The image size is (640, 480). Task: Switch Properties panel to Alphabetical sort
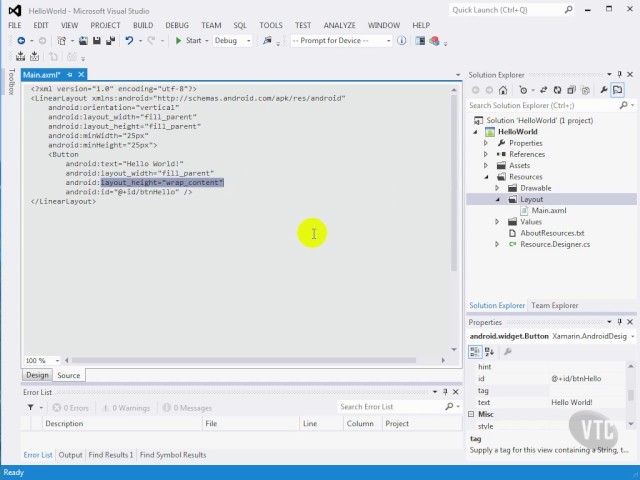tap(489, 351)
